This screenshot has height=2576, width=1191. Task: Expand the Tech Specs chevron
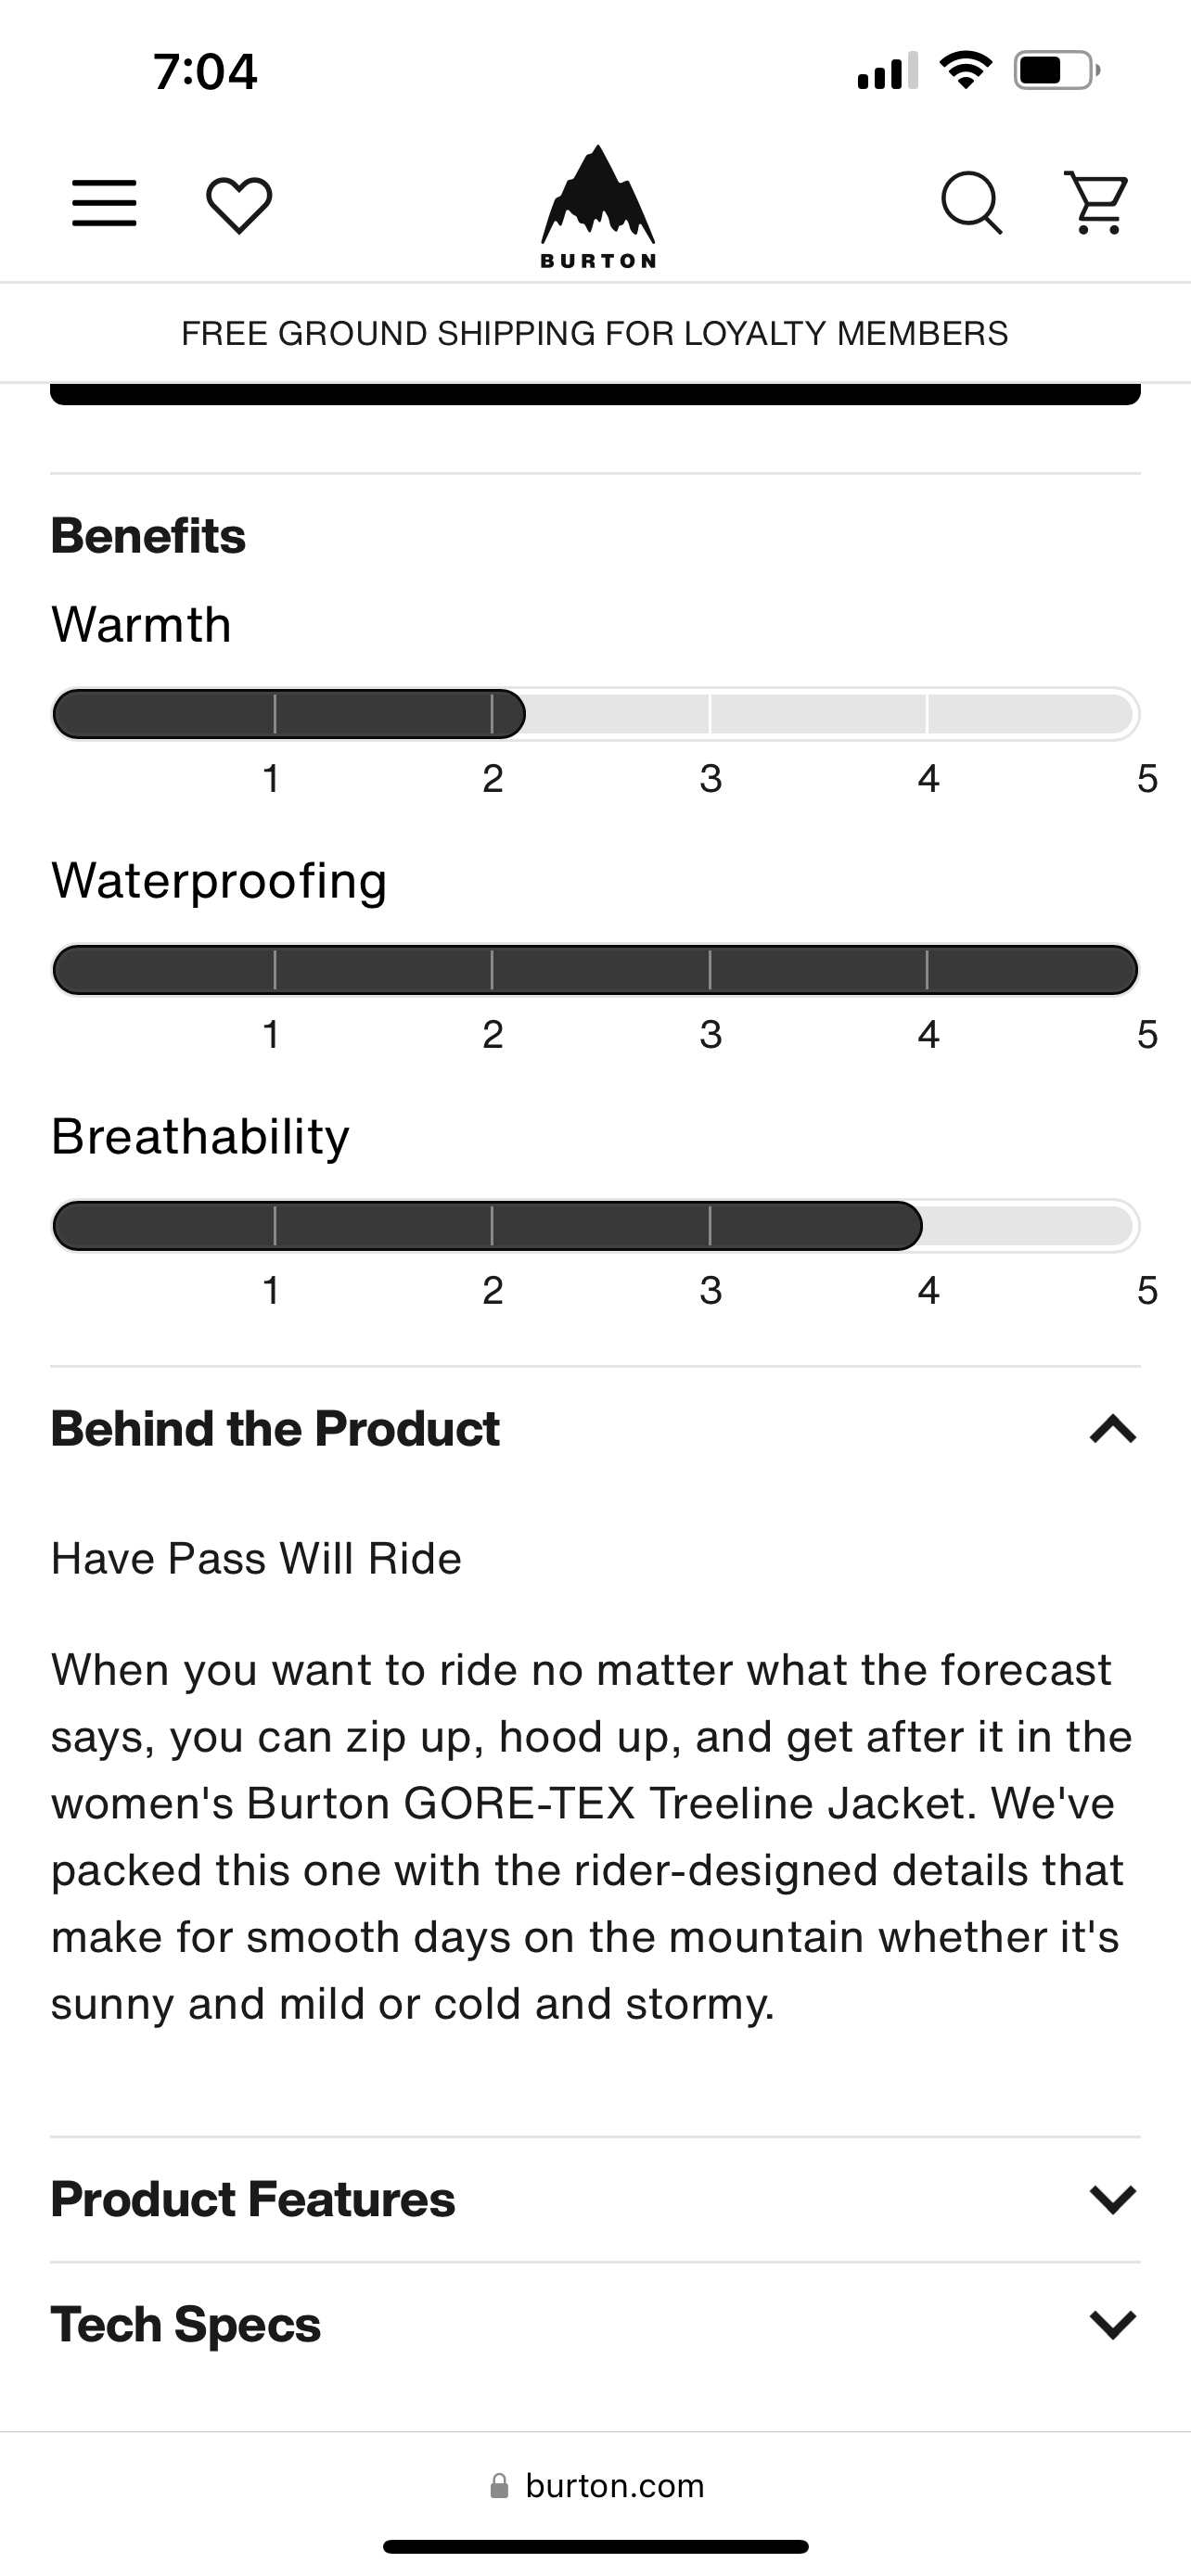[x=1113, y=2324]
